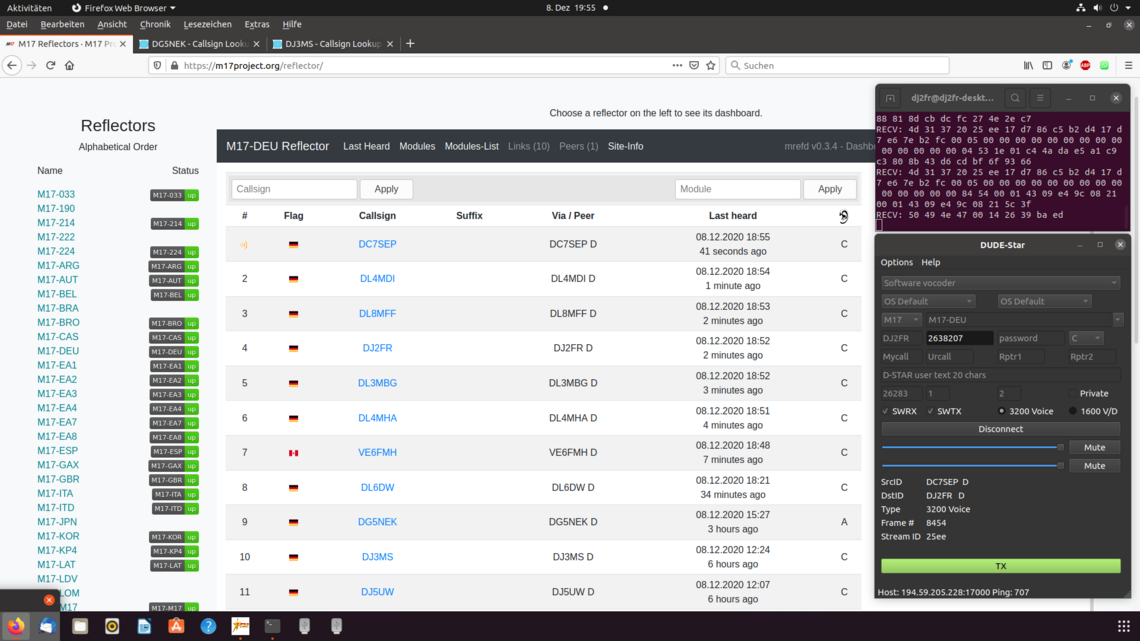Apply the Callsign filter
The height and width of the screenshot is (641, 1140).
[386, 189]
